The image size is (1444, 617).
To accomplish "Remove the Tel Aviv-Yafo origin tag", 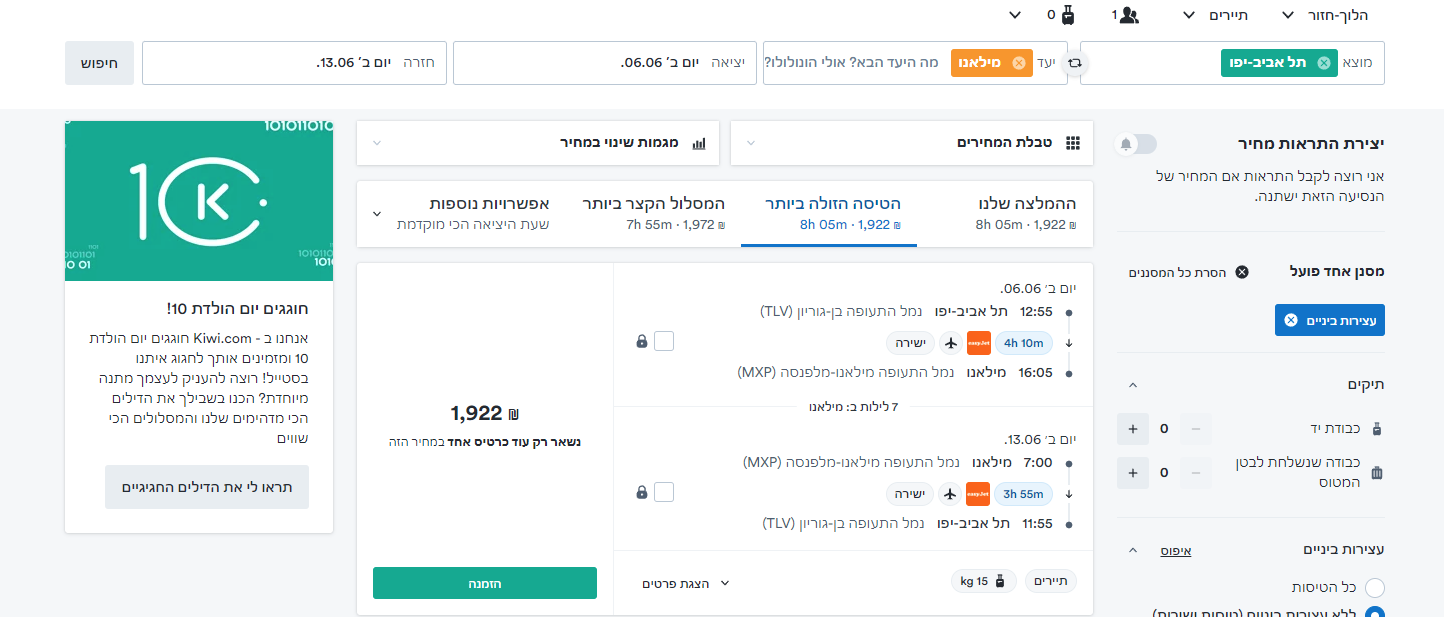I will (1324, 63).
